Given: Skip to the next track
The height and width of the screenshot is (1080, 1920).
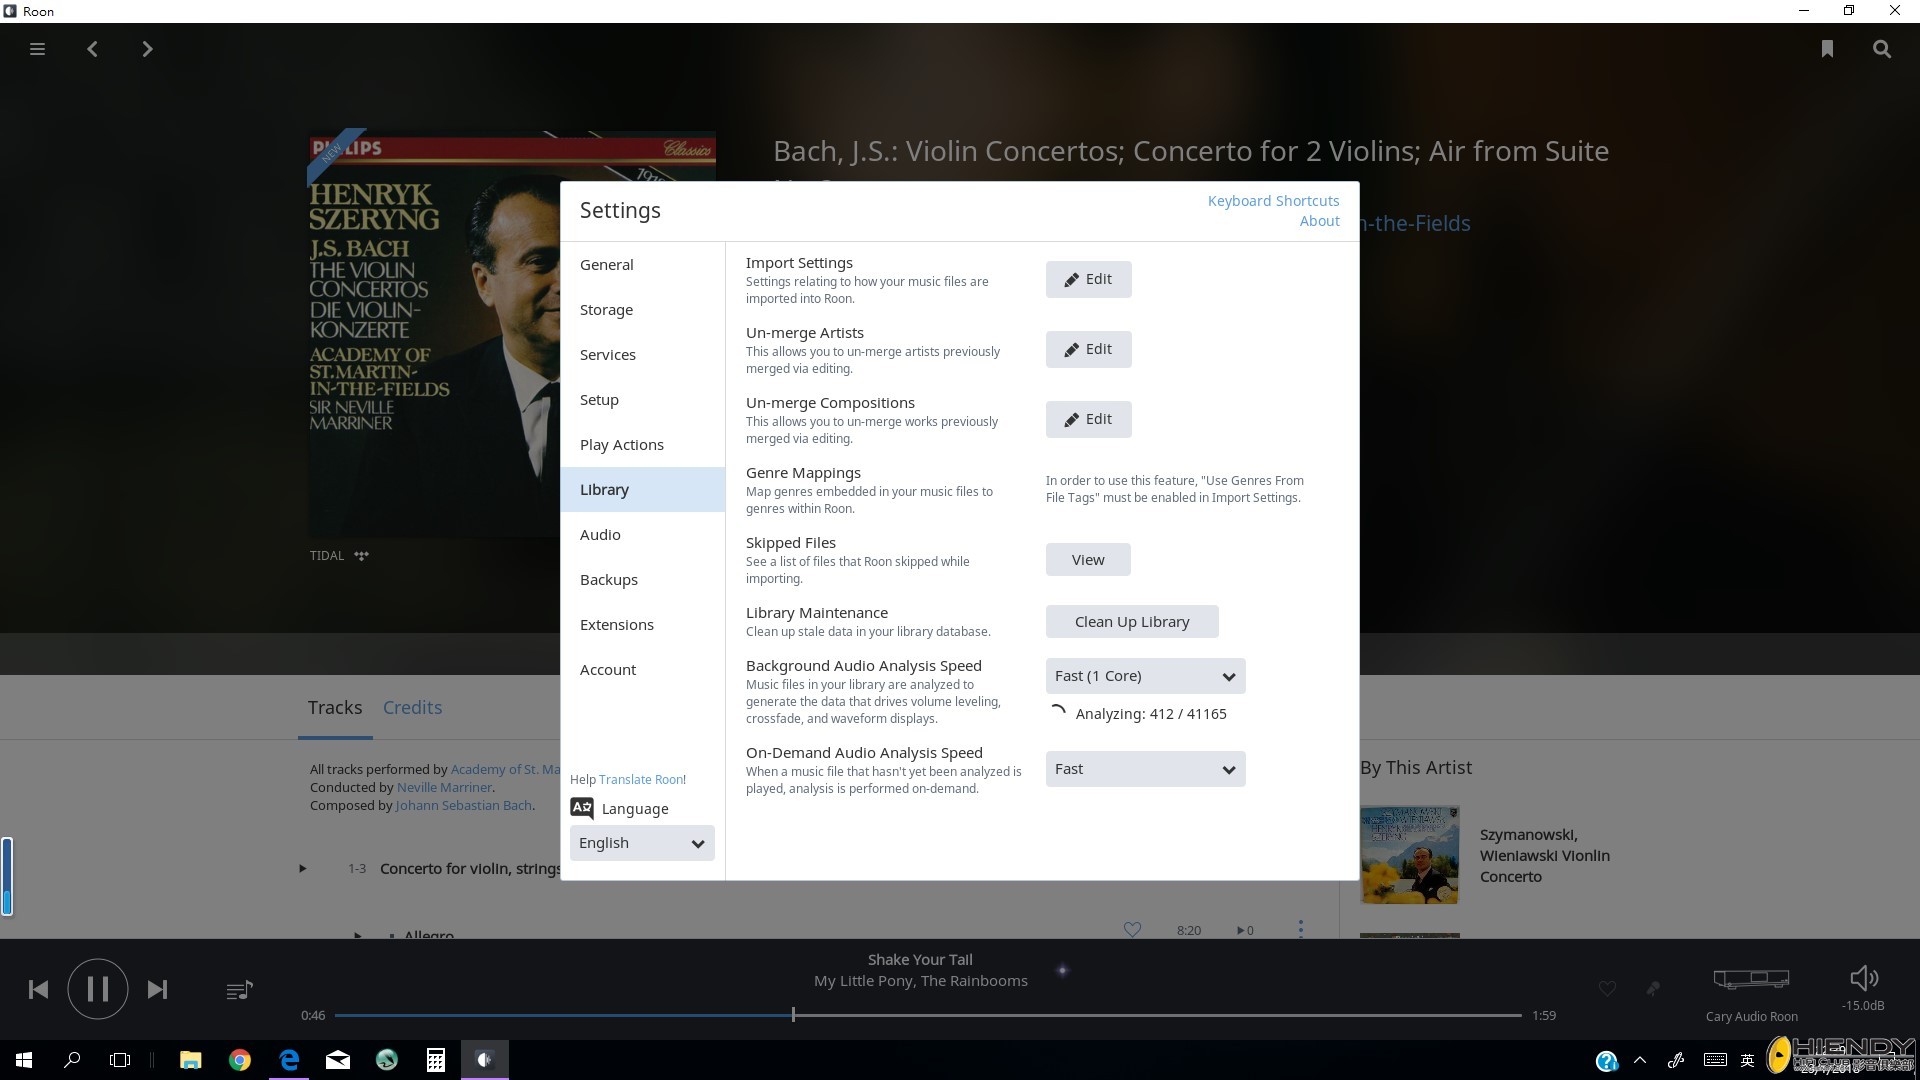Looking at the screenshot, I should coord(157,989).
